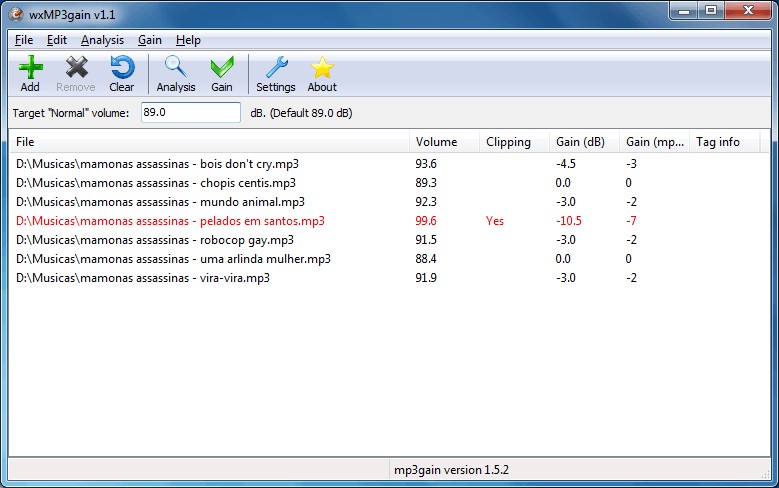The height and width of the screenshot is (488, 779).
Task: Select the pelados em santos.mp3 row
Action: coord(170,221)
